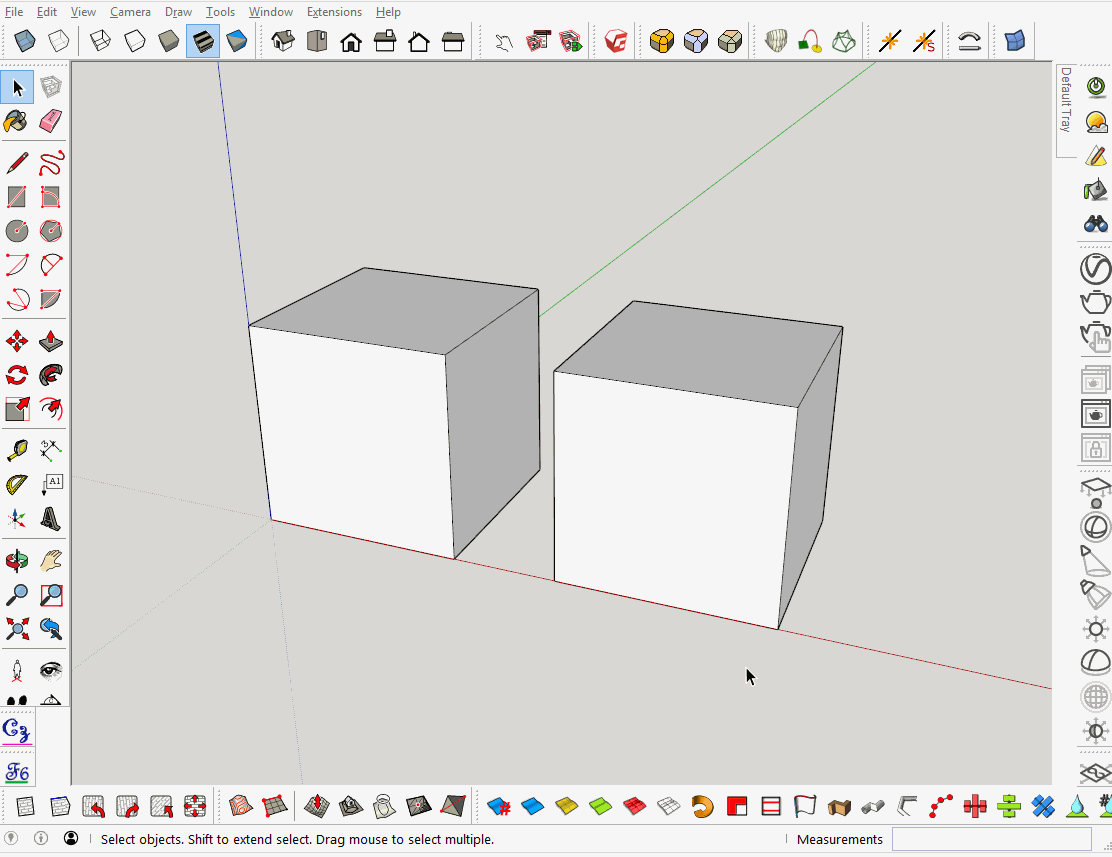Click the Zoom Extents tool
This screenshot has width=1112, height=857.
click(x=15, y=628)
